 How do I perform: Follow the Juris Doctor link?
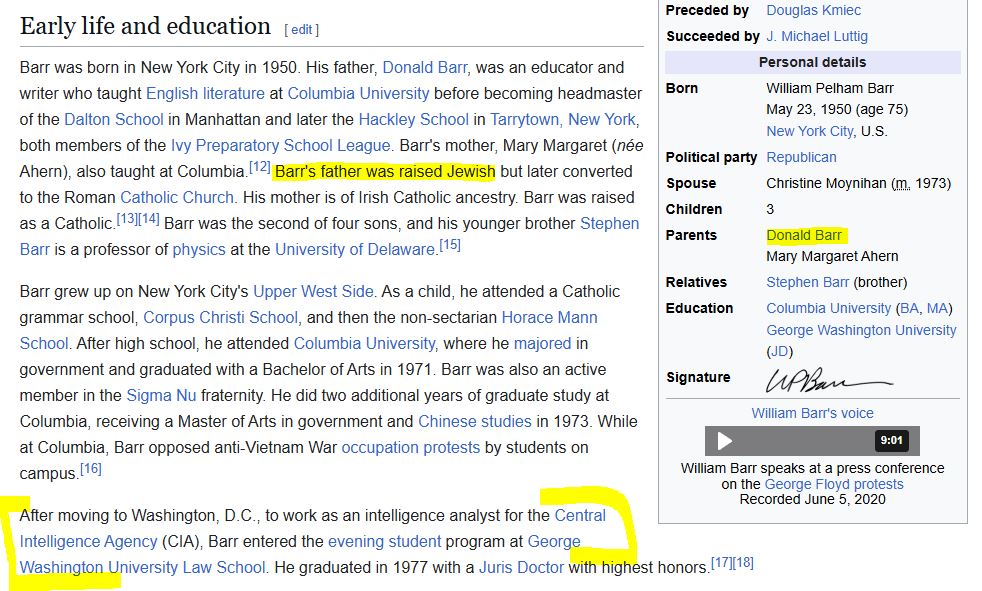522,567
